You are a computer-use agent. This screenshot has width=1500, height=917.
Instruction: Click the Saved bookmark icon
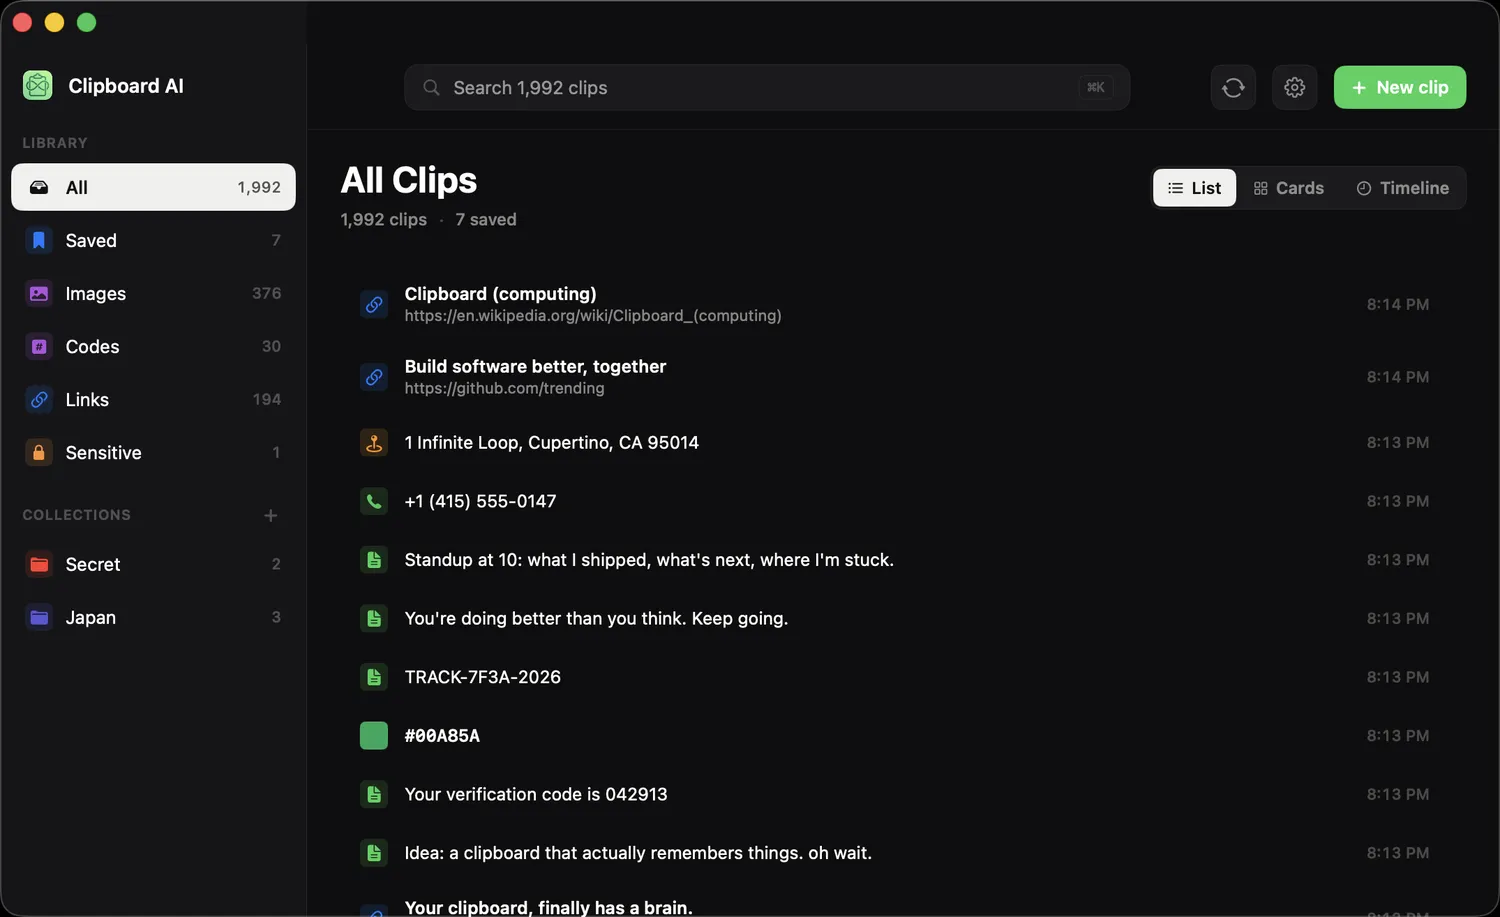(x=39, y=240)
